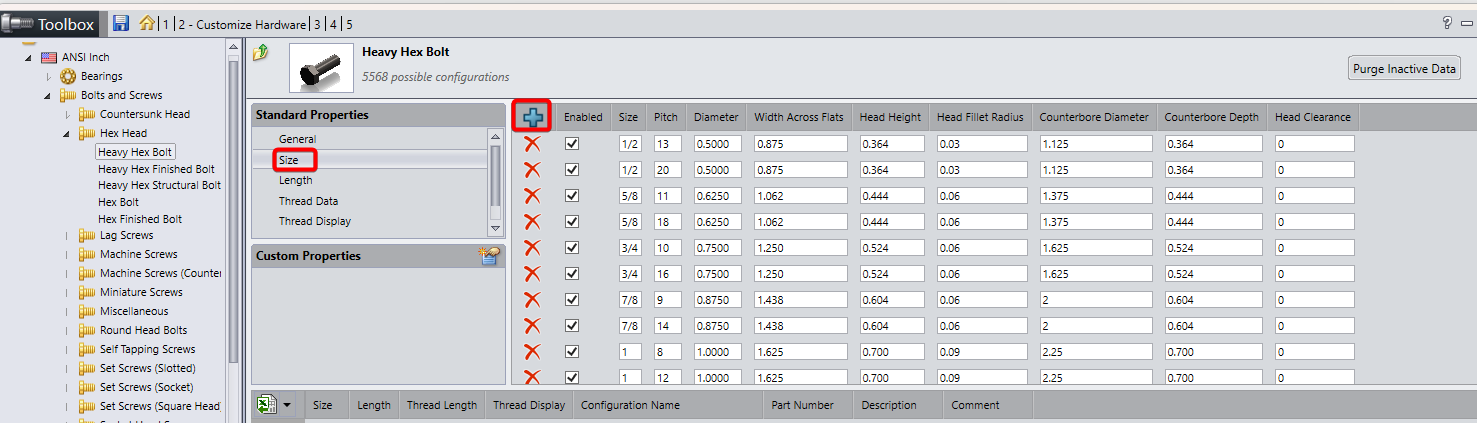The width and height of the screenshot is (1477, 423).
Task: Add a new custom property via its icon
Action: coord(489,256)
